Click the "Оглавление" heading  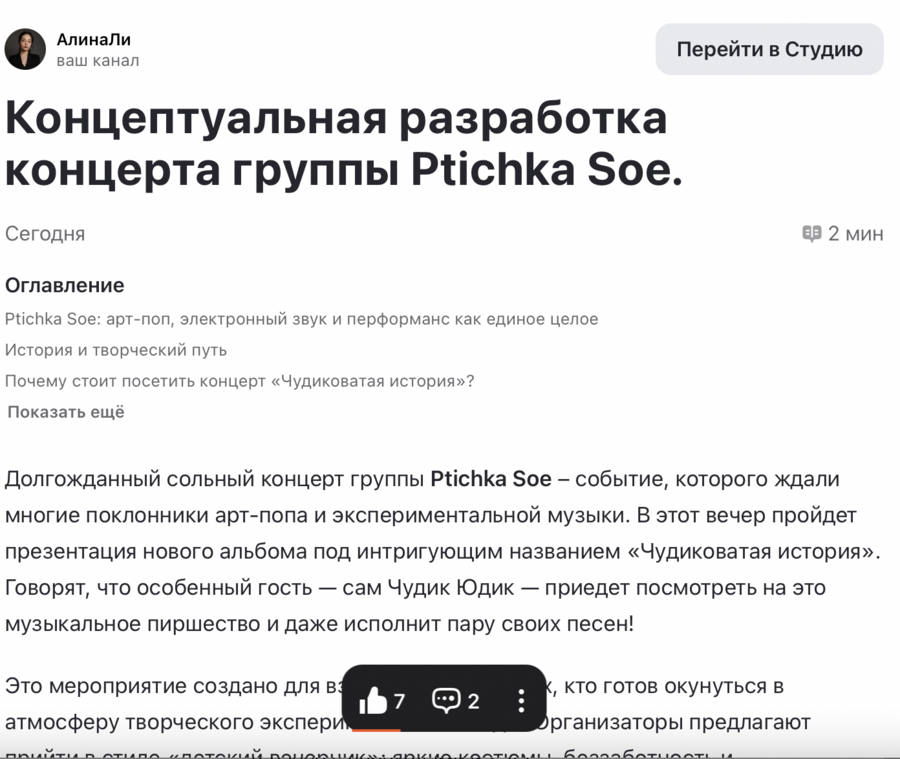coord(65,285)
